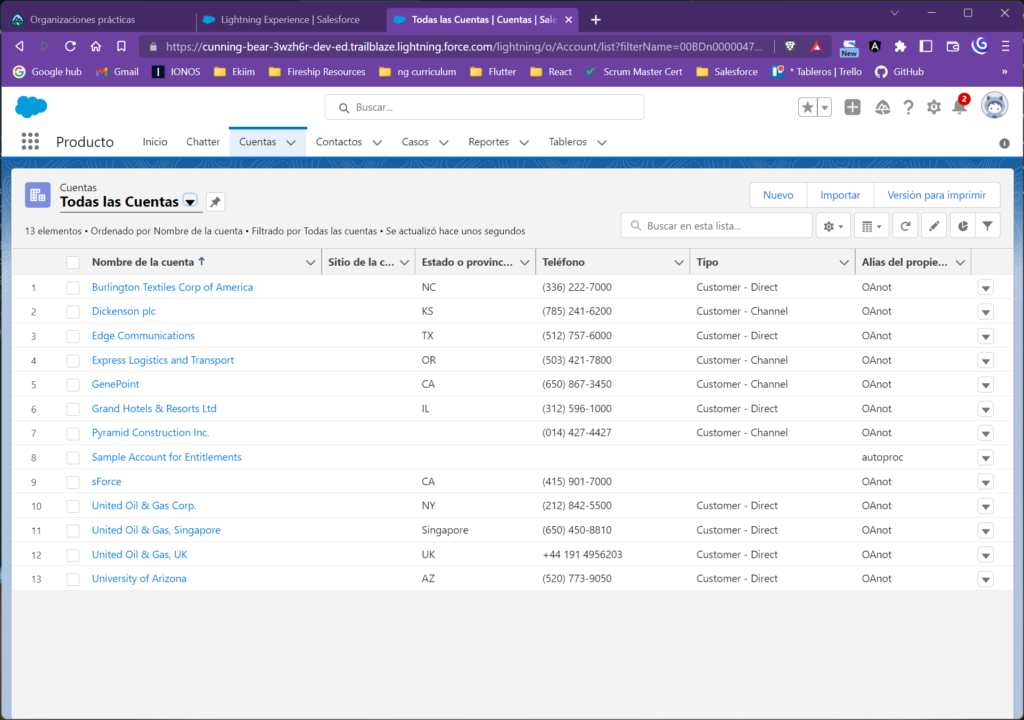This screenshot has width=1024, height=720.
Task: Open the Chatter tab
Action: 203,142
